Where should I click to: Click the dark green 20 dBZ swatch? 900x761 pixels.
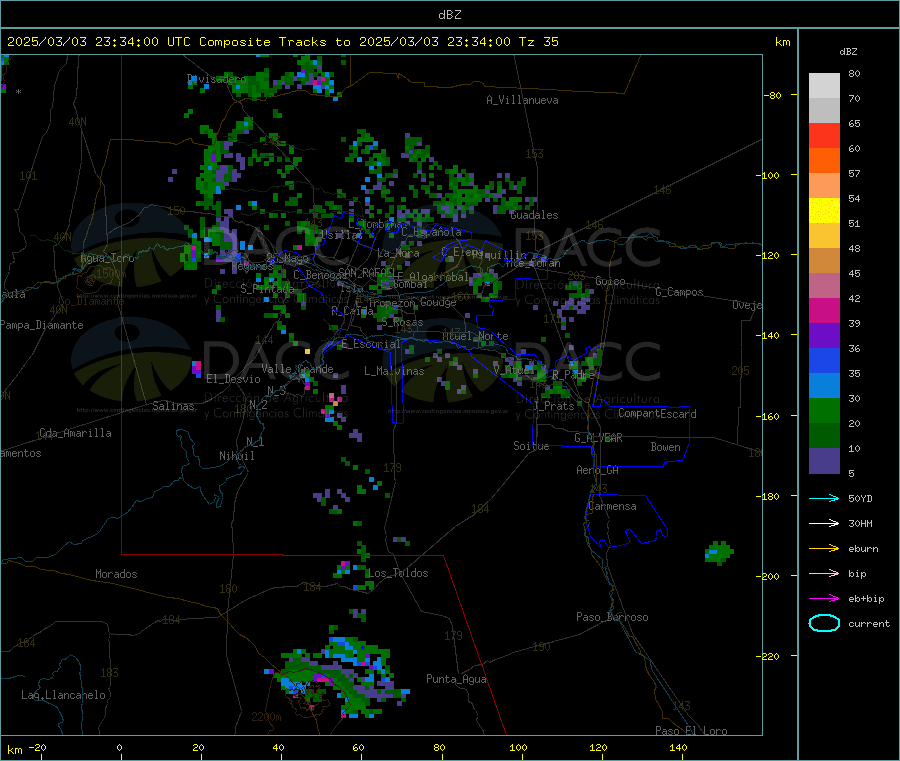(x=824, y=435)
